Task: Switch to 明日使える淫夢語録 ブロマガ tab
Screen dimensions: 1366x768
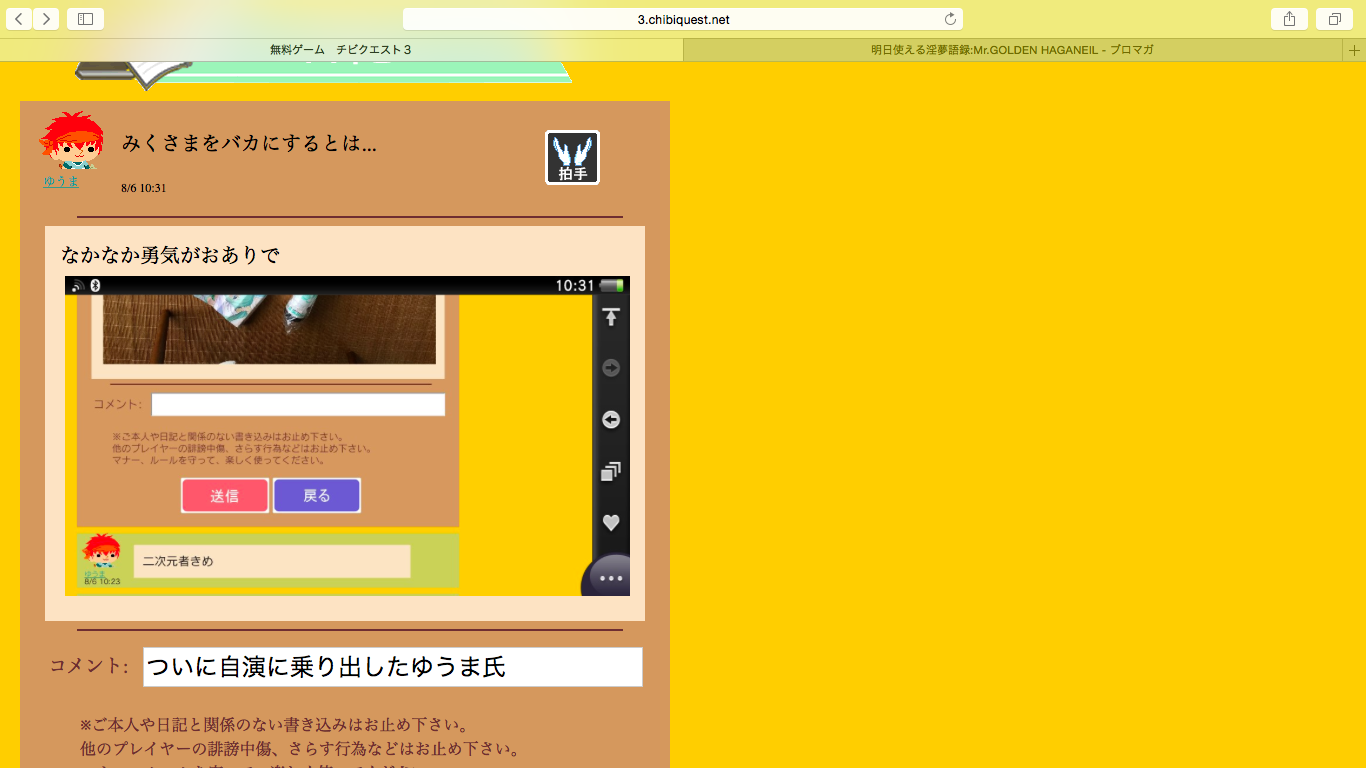Action: [1012, 49]
